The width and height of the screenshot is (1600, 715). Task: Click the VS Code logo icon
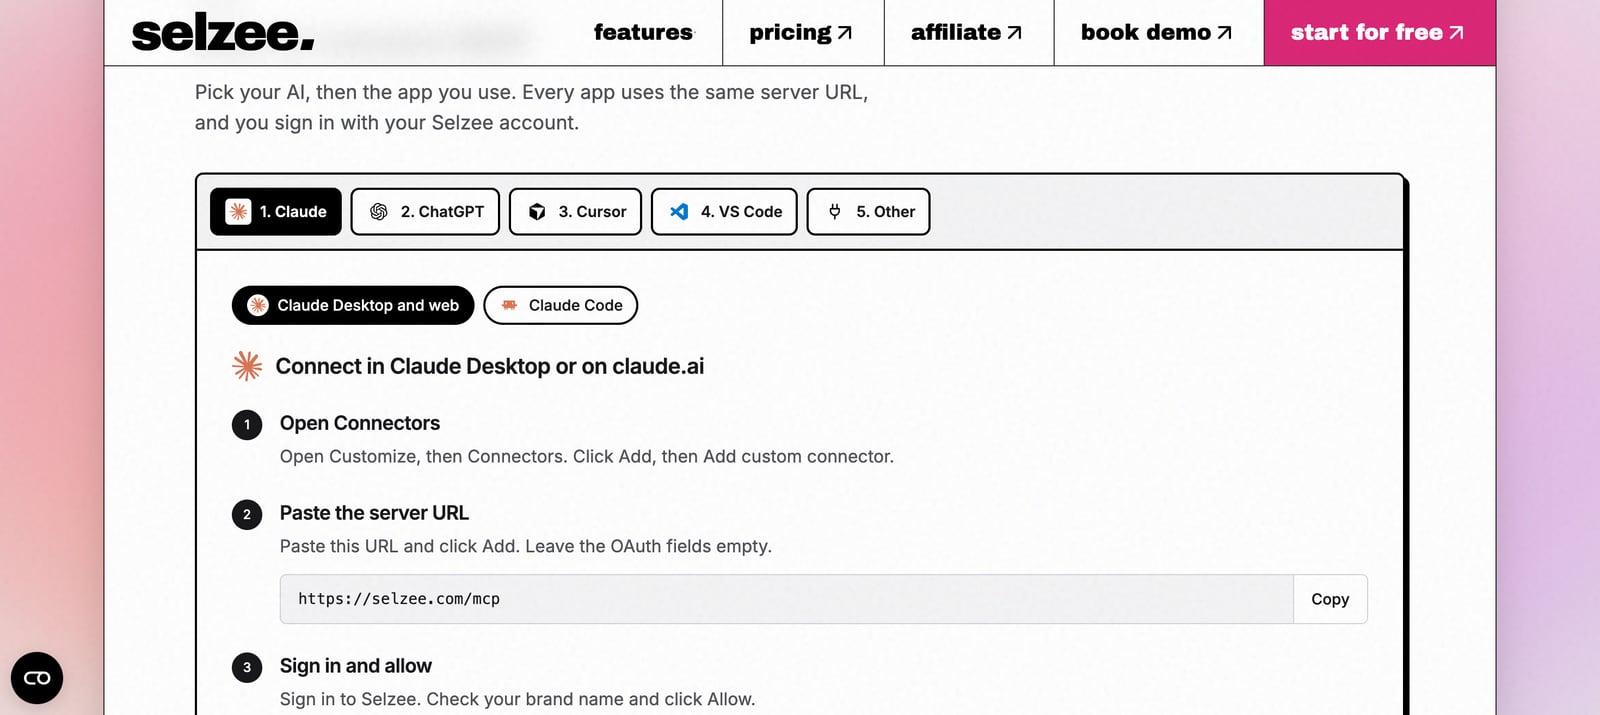[679, 212]
